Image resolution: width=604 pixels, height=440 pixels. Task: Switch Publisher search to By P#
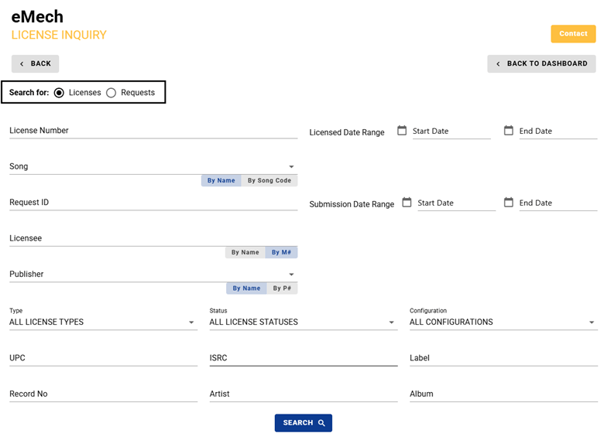pos(282,289)
